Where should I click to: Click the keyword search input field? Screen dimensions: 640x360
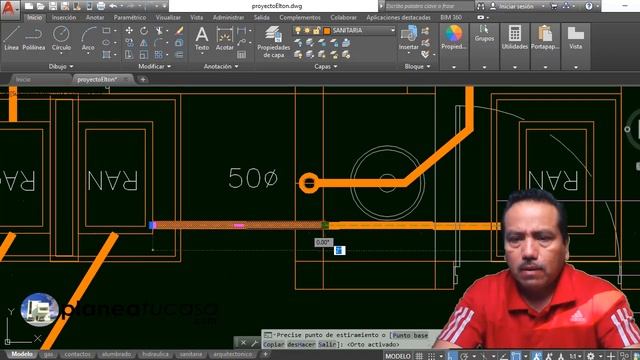tap(429, 6)
